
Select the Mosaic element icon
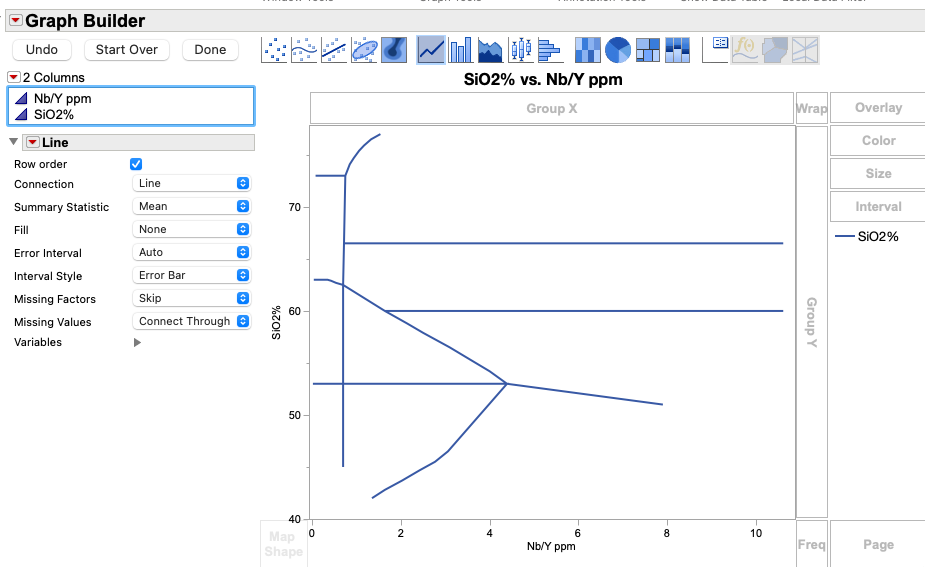[x=677, y=50]
